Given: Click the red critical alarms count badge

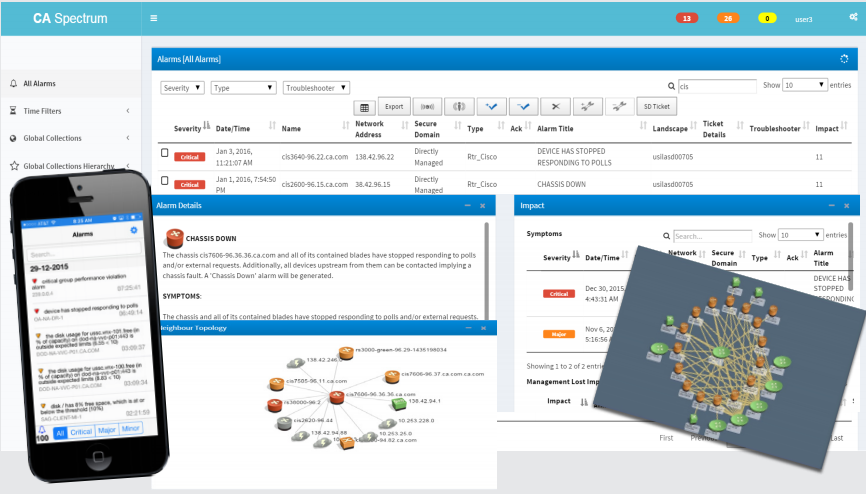Looking at the screenshot, I should tap(687, 18).
